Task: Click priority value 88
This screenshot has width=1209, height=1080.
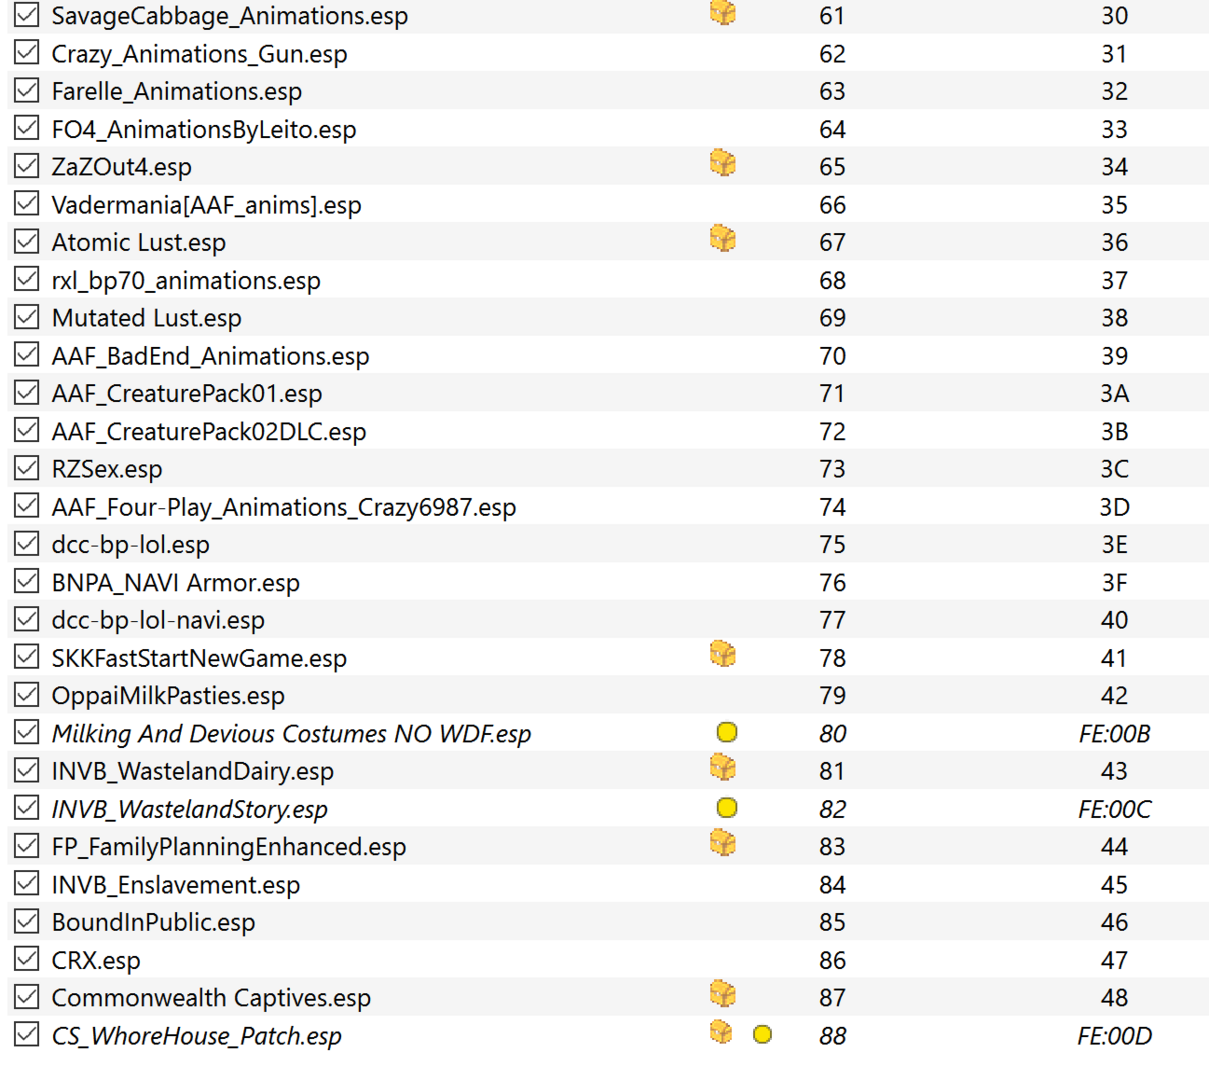Action: (832, 1036)
